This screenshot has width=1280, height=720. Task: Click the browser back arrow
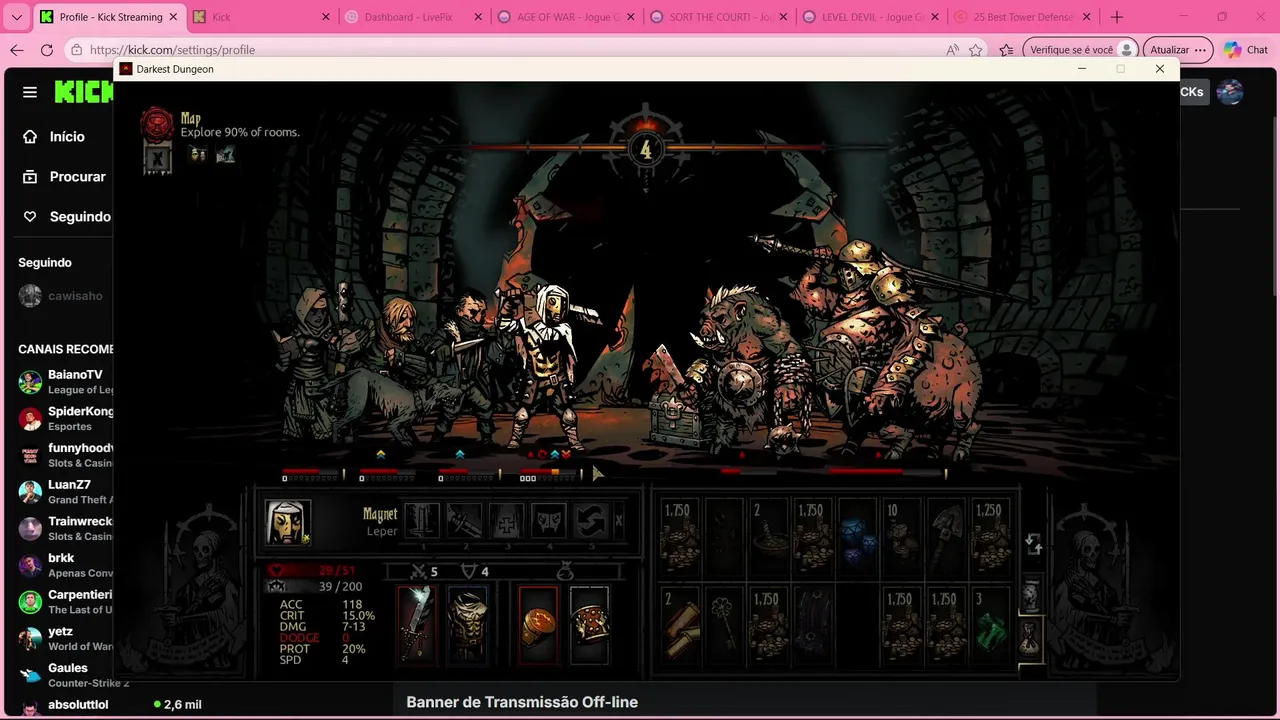tap(16, 50)
